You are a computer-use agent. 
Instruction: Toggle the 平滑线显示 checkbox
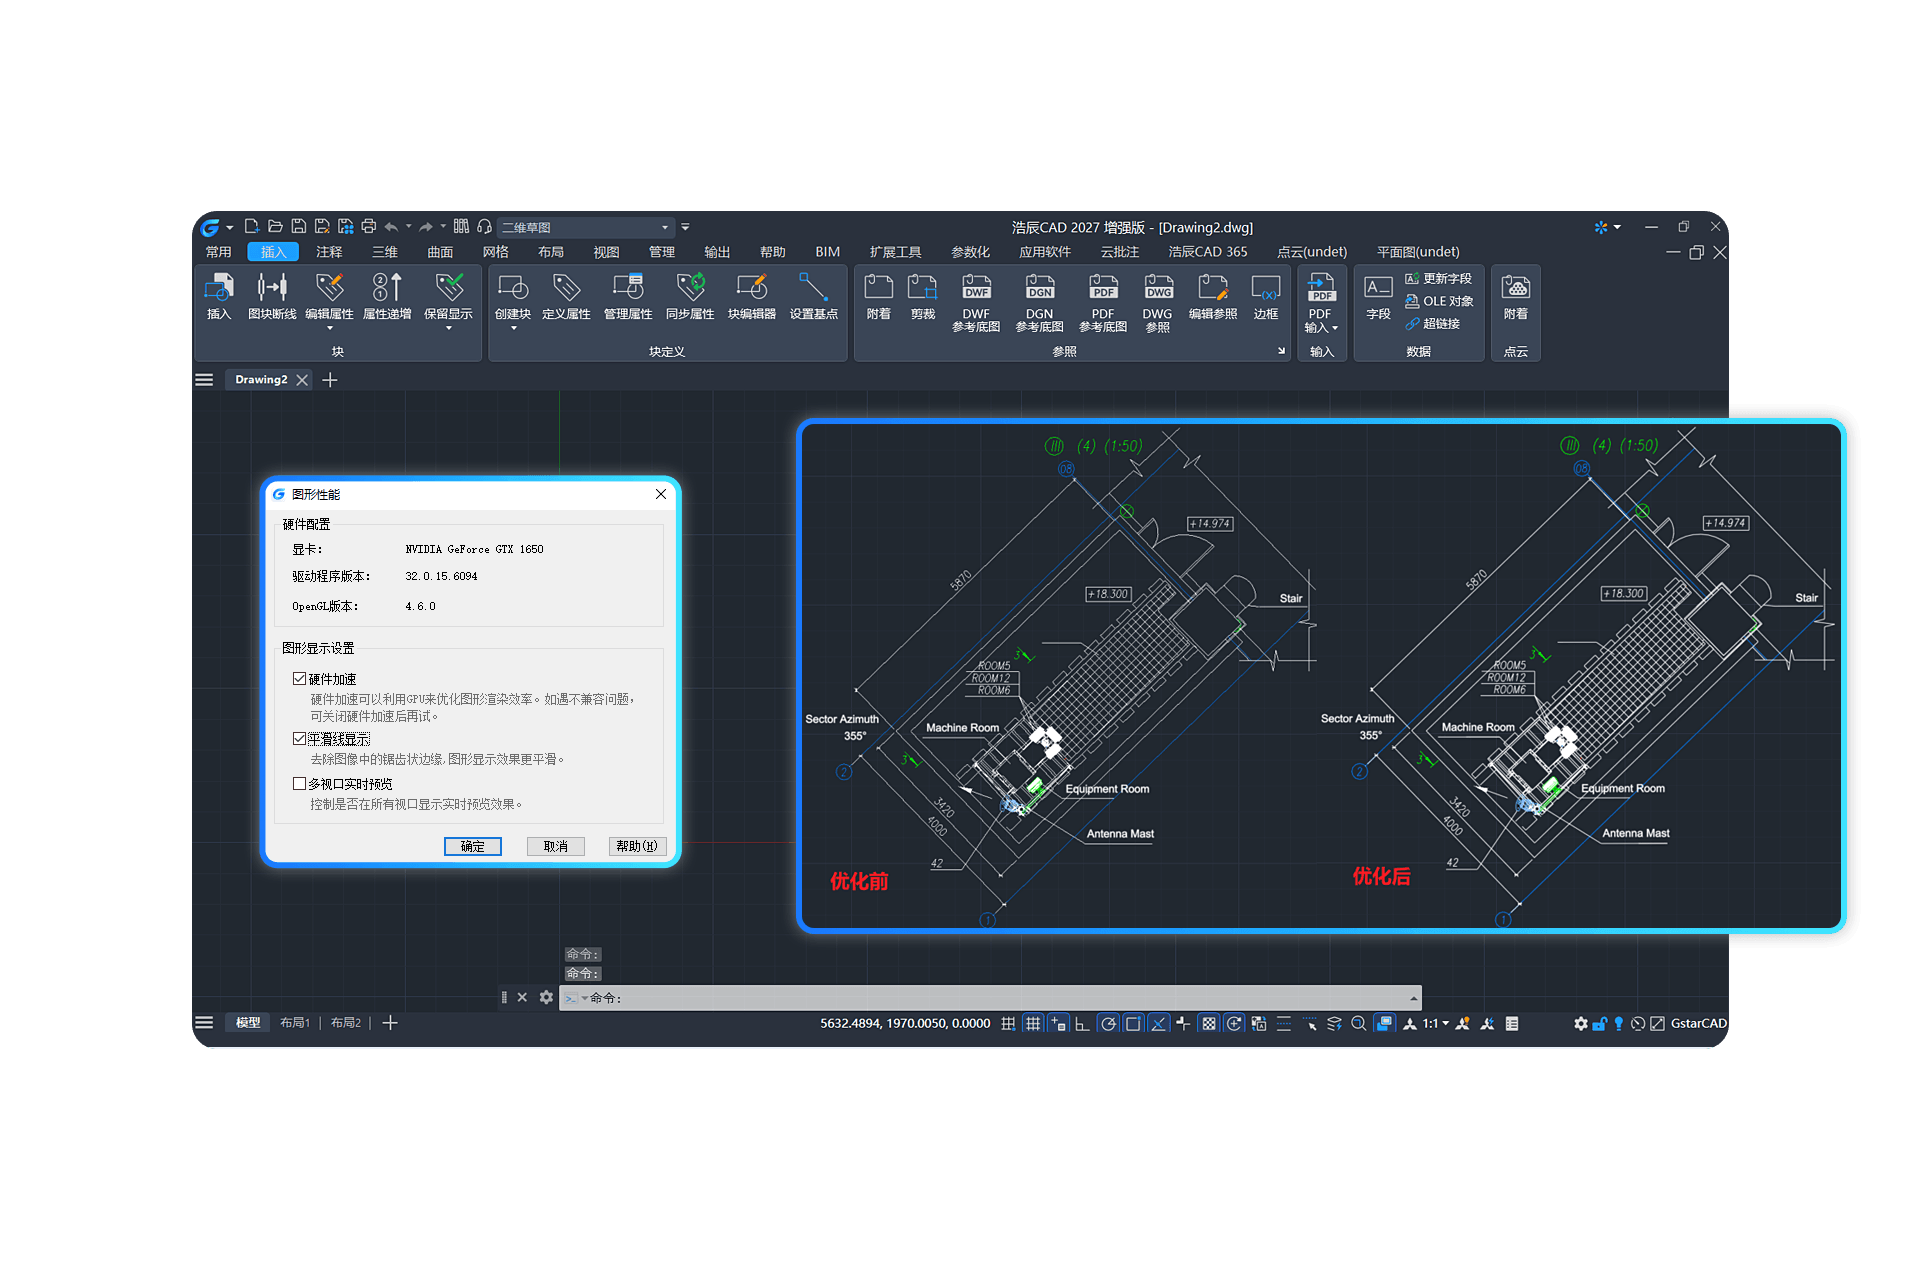(x=299, y=739)
